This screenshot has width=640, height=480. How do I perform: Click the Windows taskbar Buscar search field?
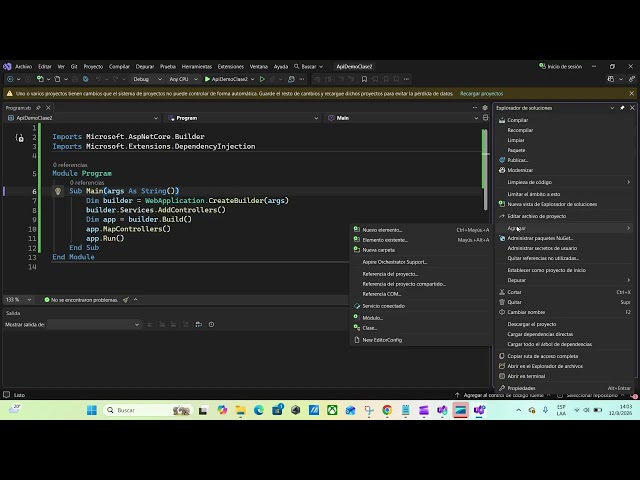[147, 410]
